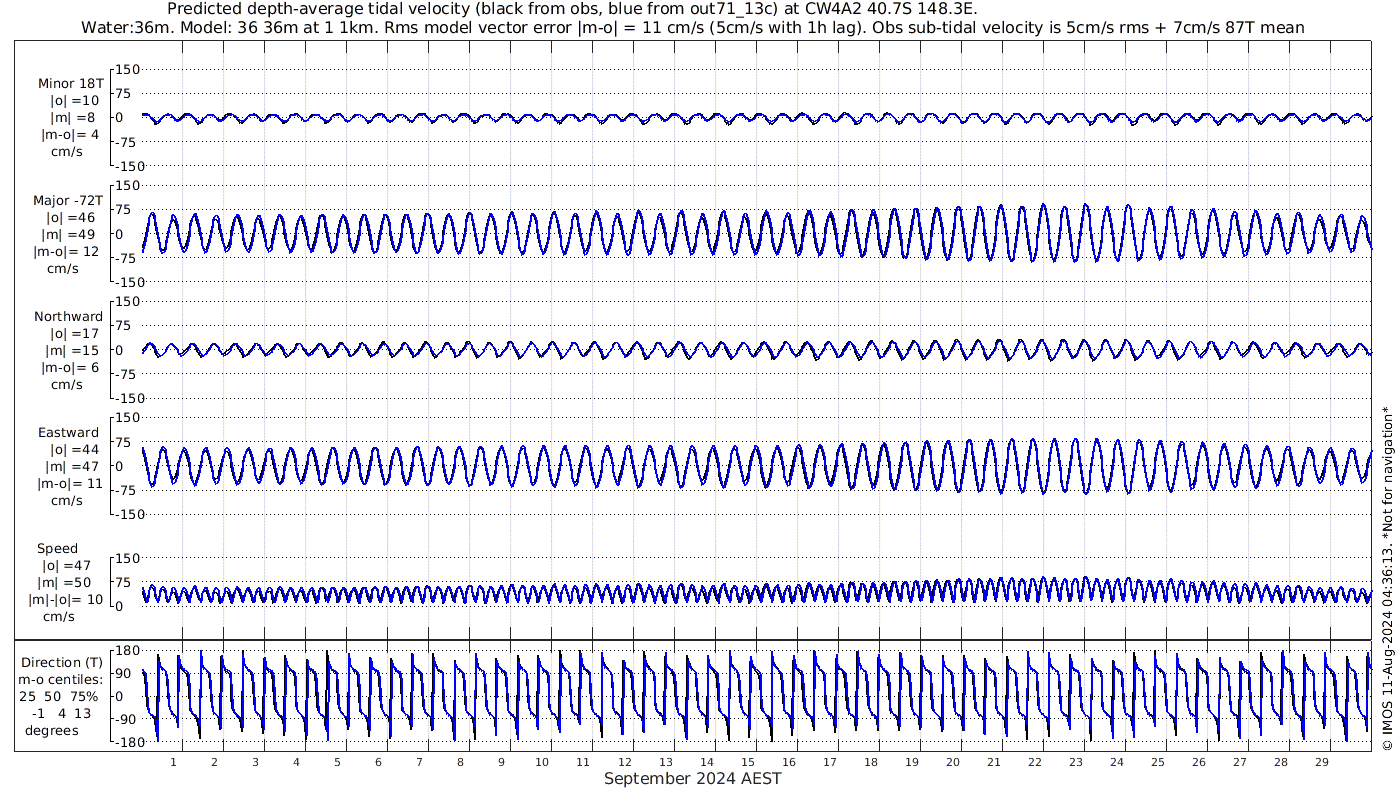Click the '-90' tick on Direction axis

[x=126, y=719]
